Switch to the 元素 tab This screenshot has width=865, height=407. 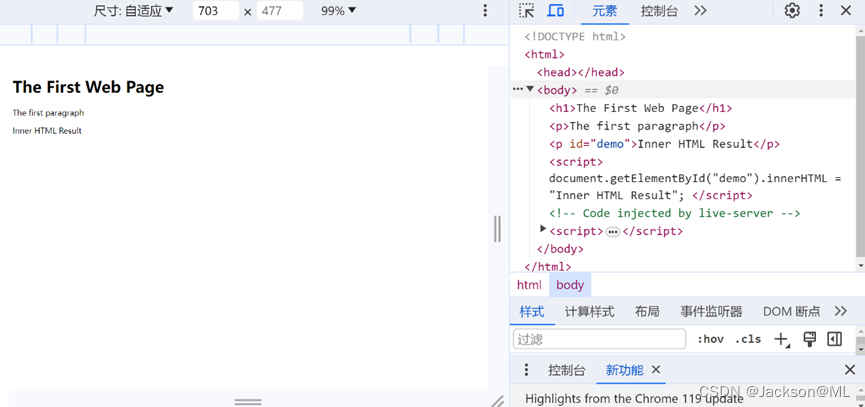(605, 11)
